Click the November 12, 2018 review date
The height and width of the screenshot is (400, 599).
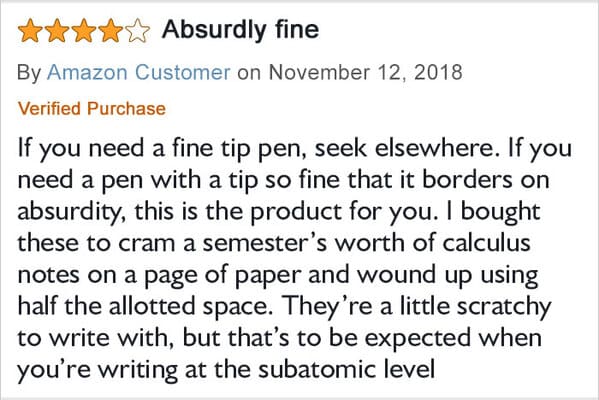(366, 72)
